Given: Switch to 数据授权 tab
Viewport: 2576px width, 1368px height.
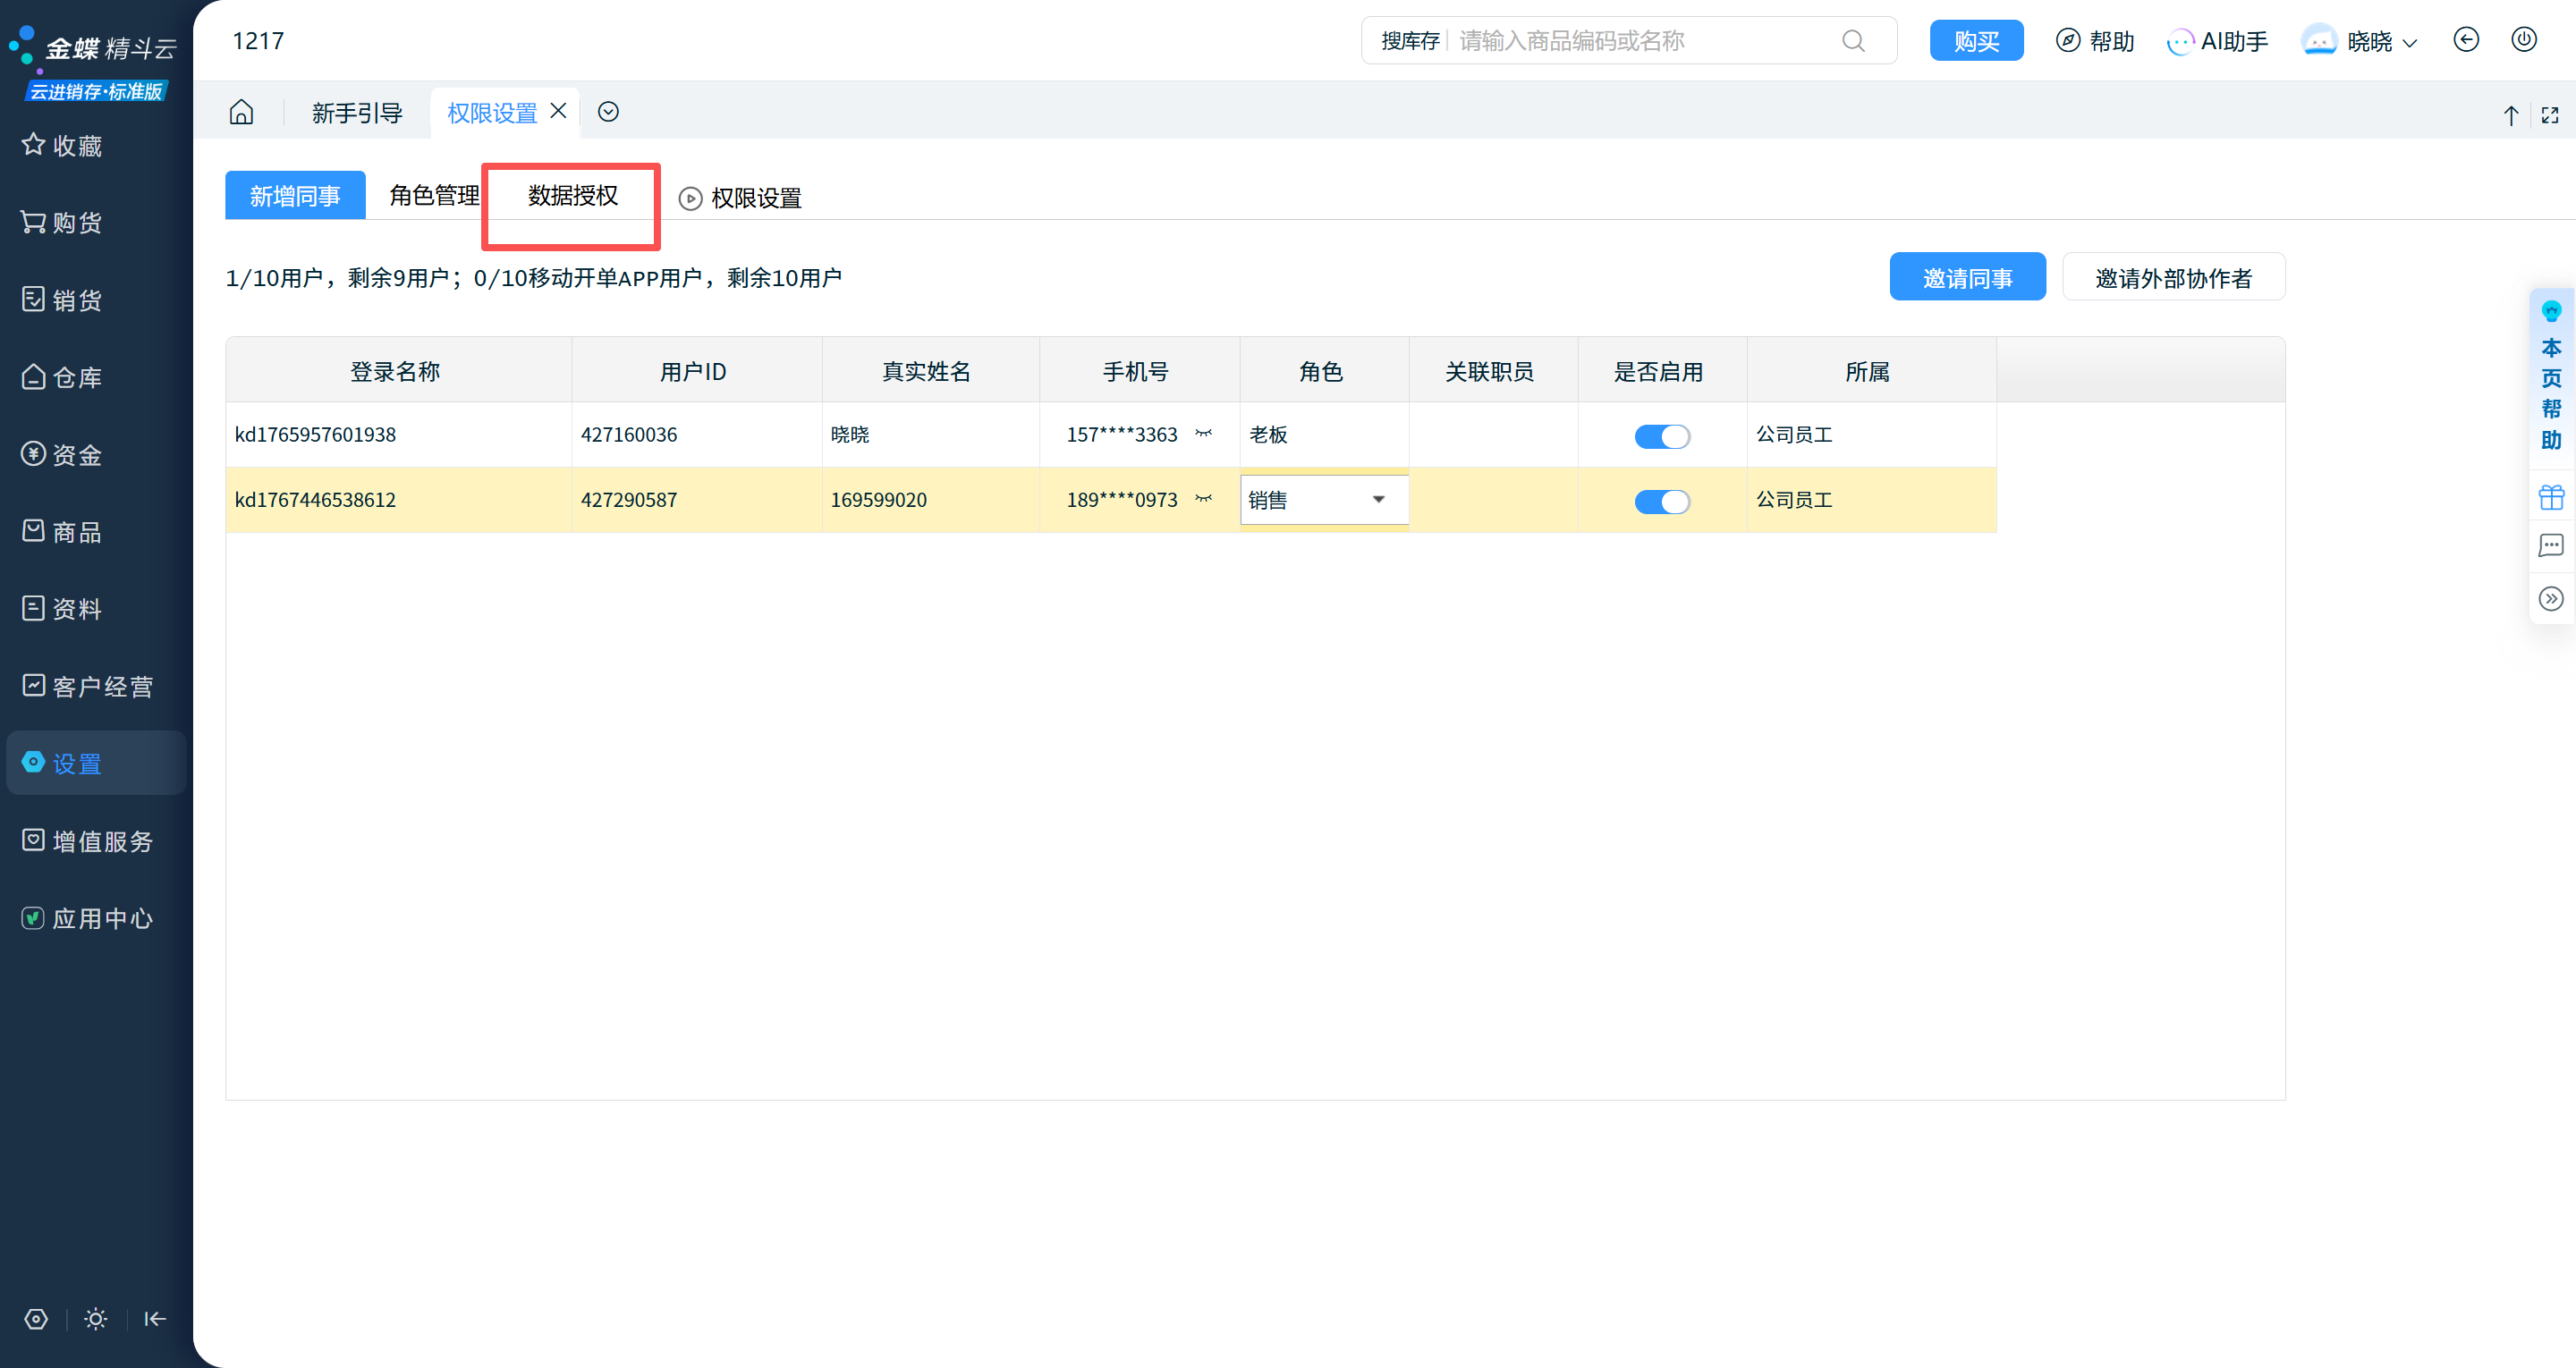Looking at the screenshot, I should 573,196.
